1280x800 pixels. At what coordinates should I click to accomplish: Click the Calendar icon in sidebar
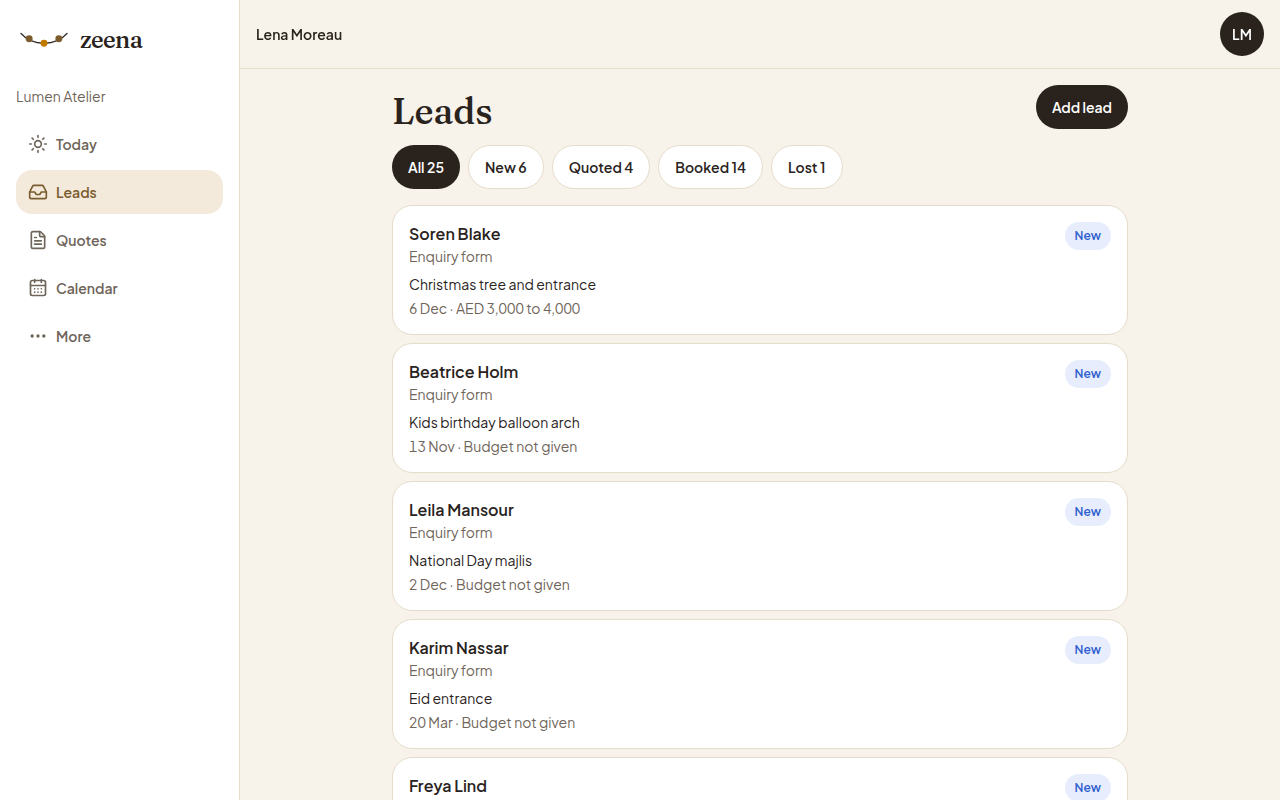(38, 288)
